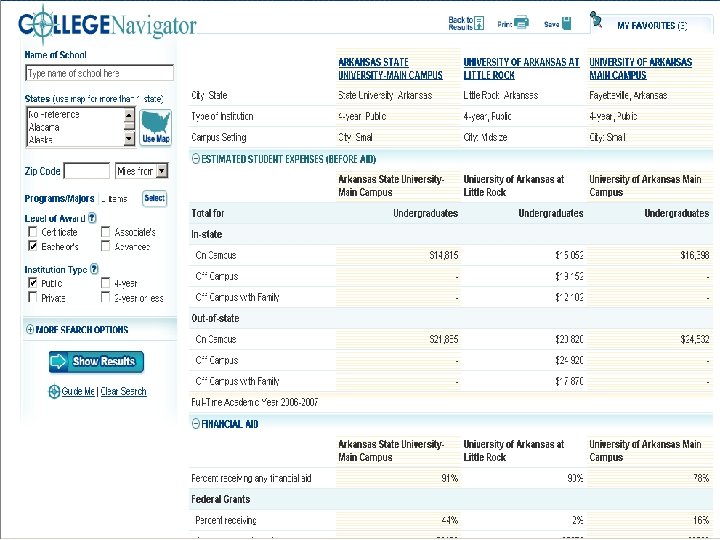720x540 pixels.
Task: Open University of Arkansas Main Campus link
Action: tap(641, 68)
